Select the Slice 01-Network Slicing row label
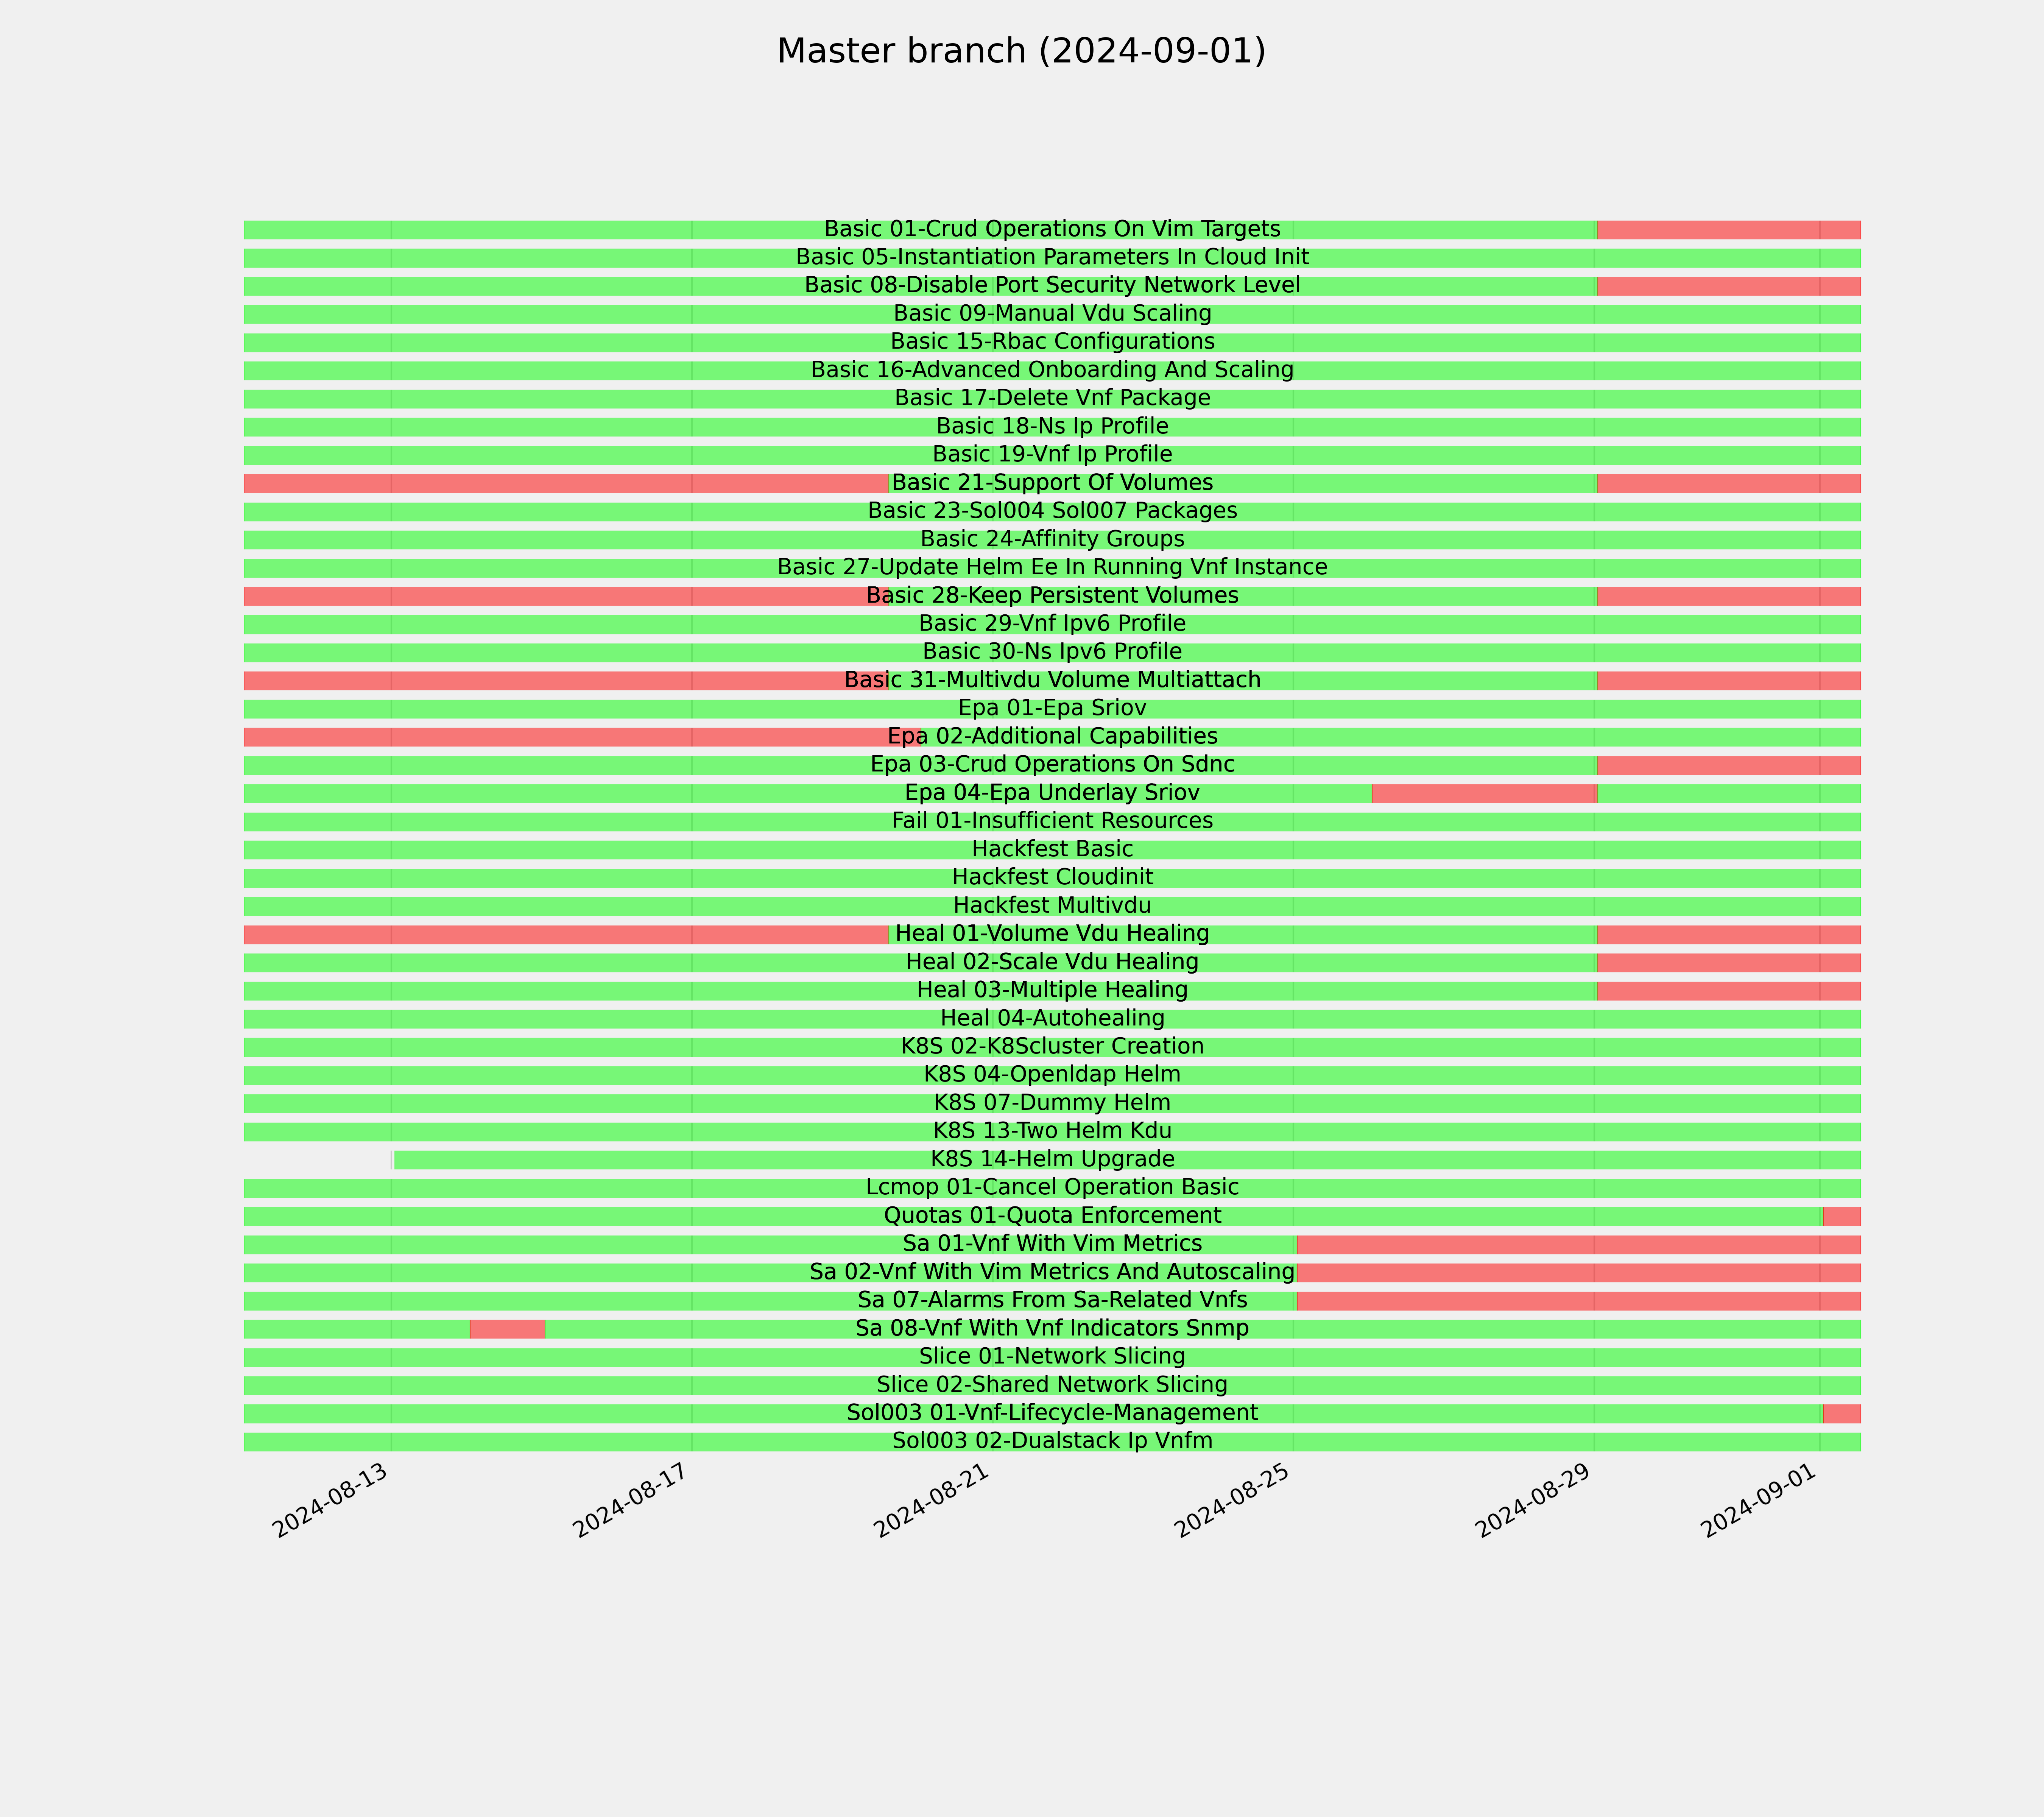Viewport: 2044px width, 1817px height. (1052, 1357)
